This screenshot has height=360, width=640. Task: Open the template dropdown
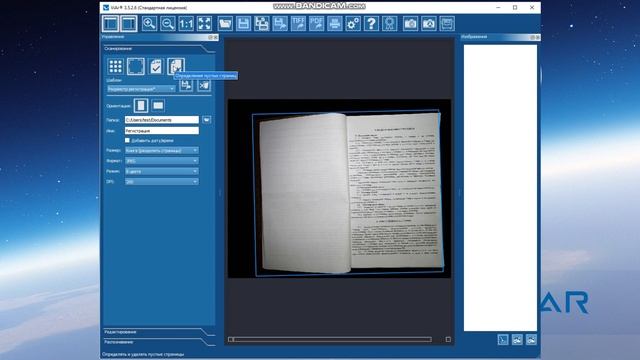[x=141, y=89]
